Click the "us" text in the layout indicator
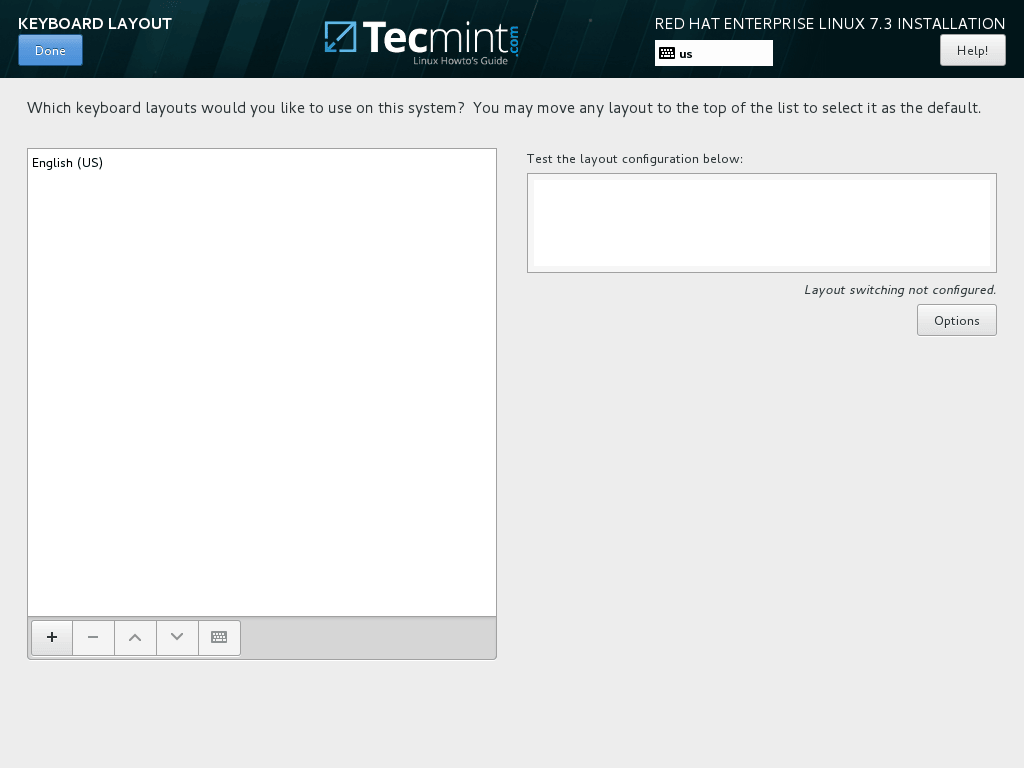This screenshot has width=1024, height=768. point(686,54)
